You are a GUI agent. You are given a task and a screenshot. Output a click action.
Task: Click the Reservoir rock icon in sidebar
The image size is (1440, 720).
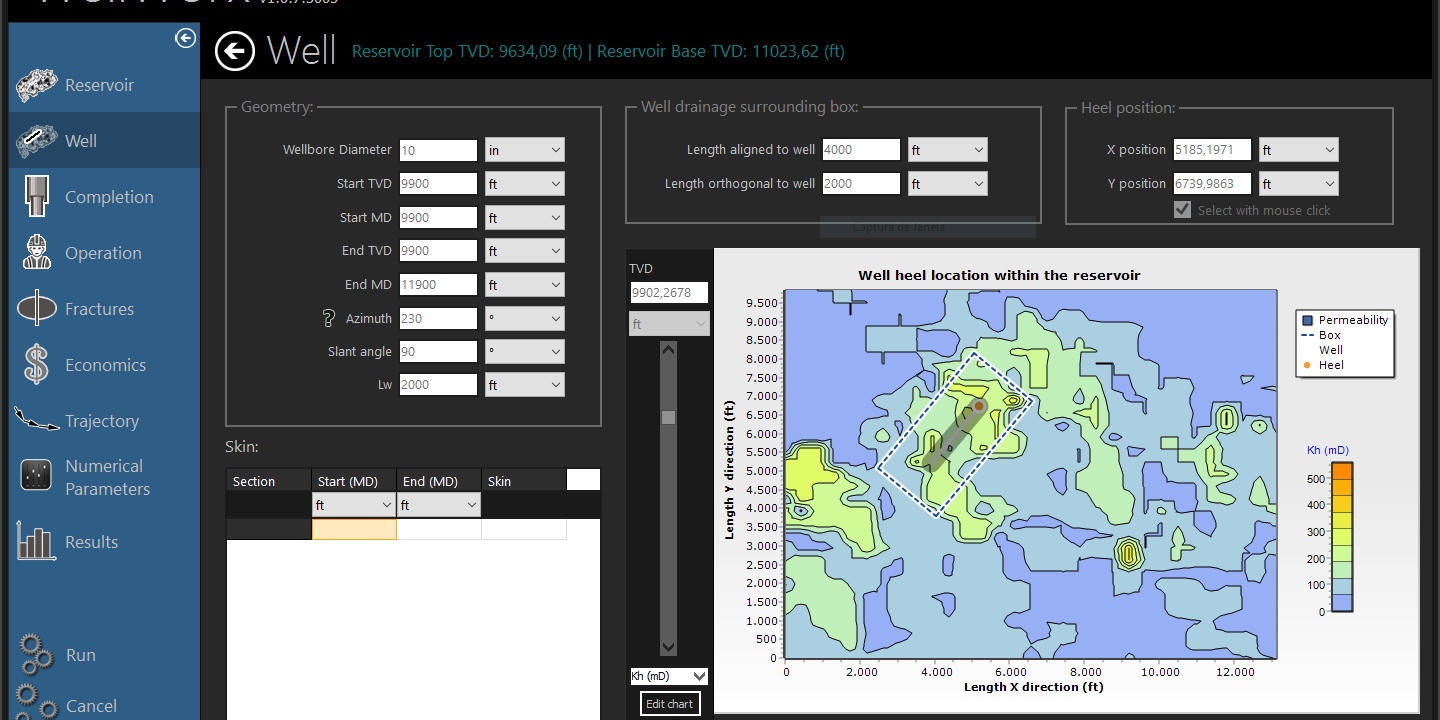click(x=37, y=85)
